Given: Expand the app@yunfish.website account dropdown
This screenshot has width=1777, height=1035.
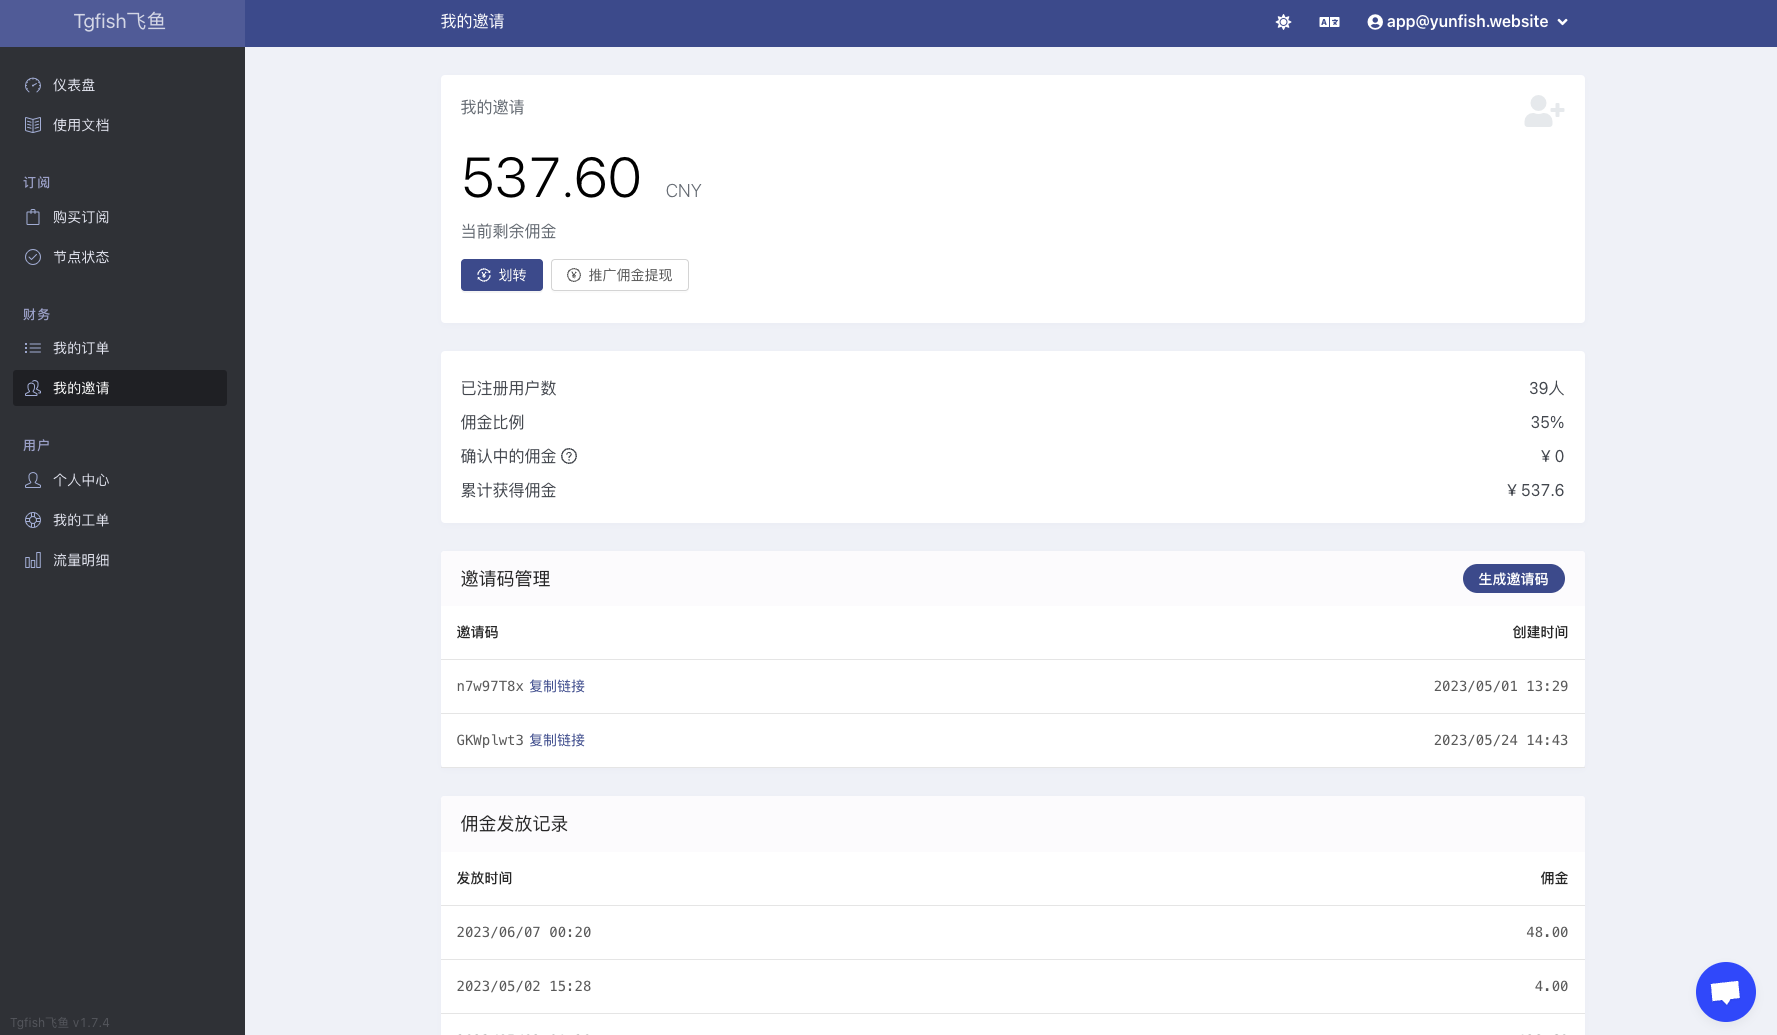Looking at the screenshot, I should coord(1467,22).
